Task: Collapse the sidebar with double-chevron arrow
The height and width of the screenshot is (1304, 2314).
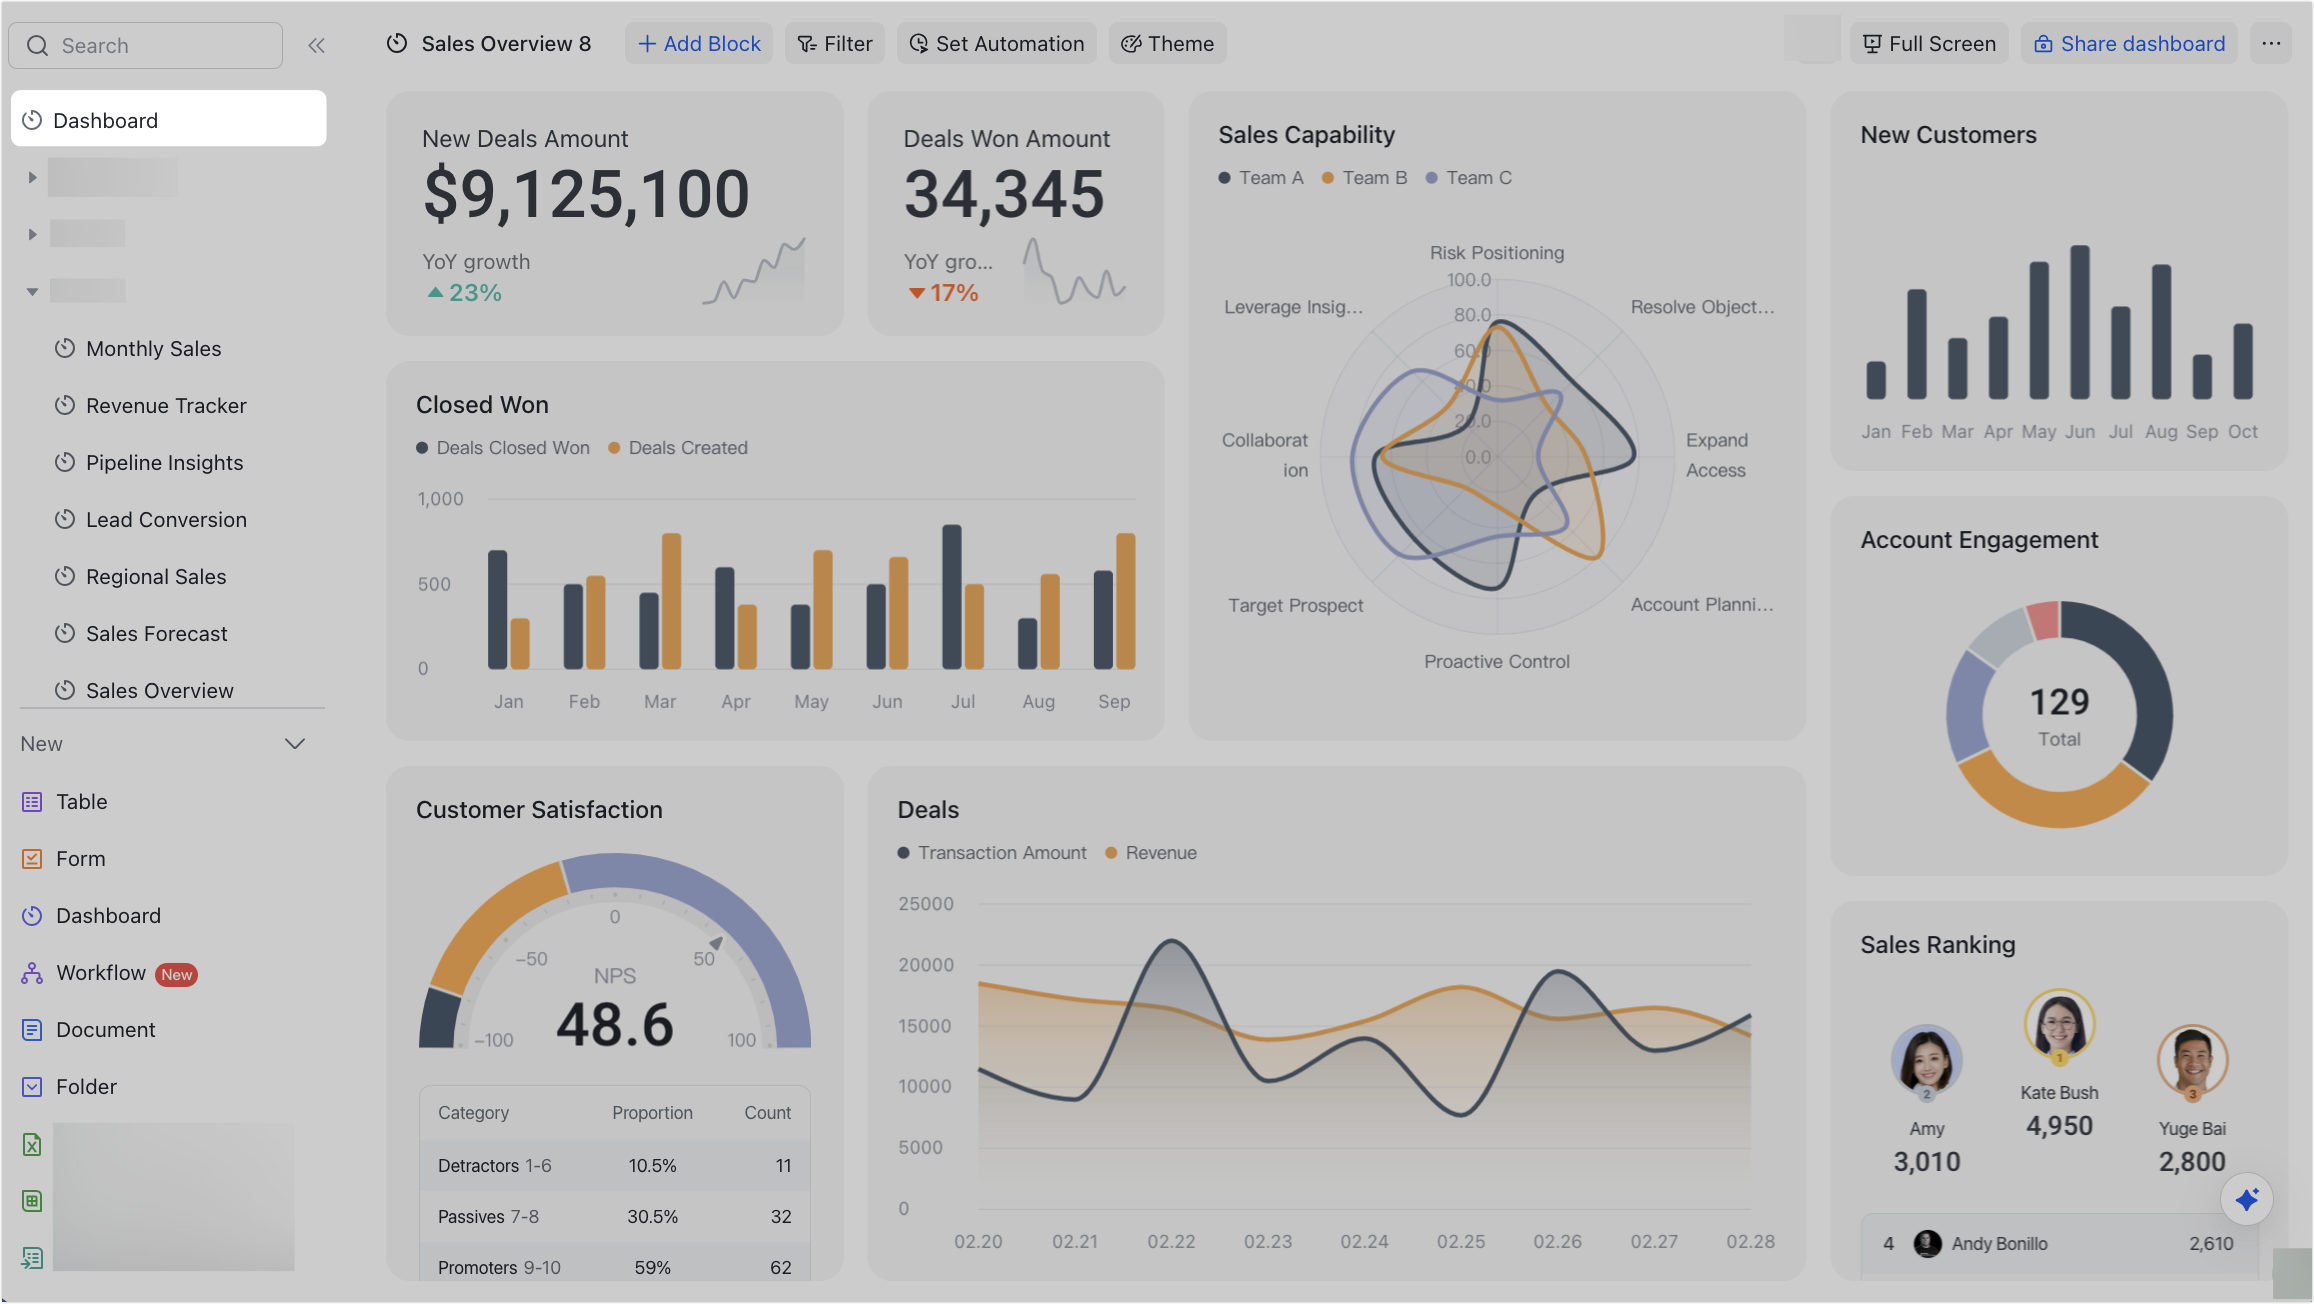Action: [316, 45]
